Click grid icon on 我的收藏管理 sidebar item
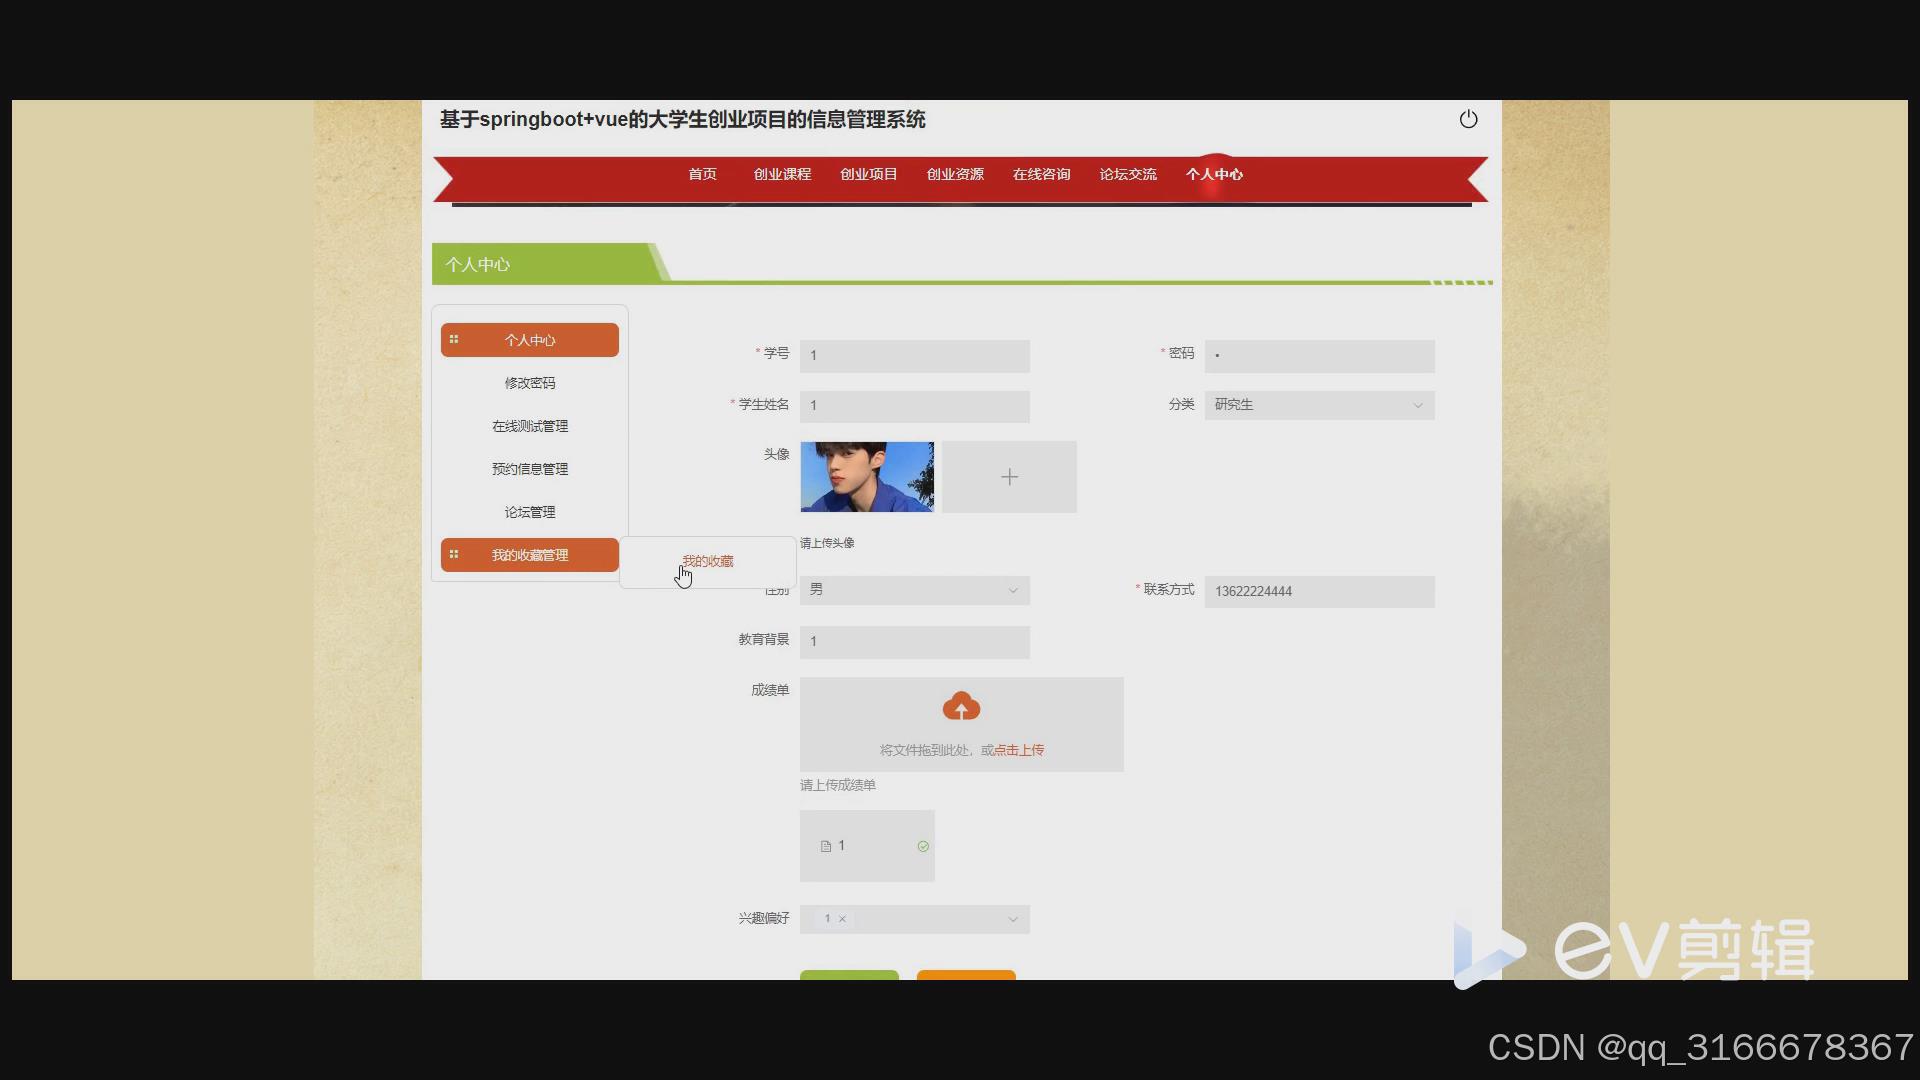Screen dimensions: 1920x1080 pyautogui.click(x=454, y=555)
